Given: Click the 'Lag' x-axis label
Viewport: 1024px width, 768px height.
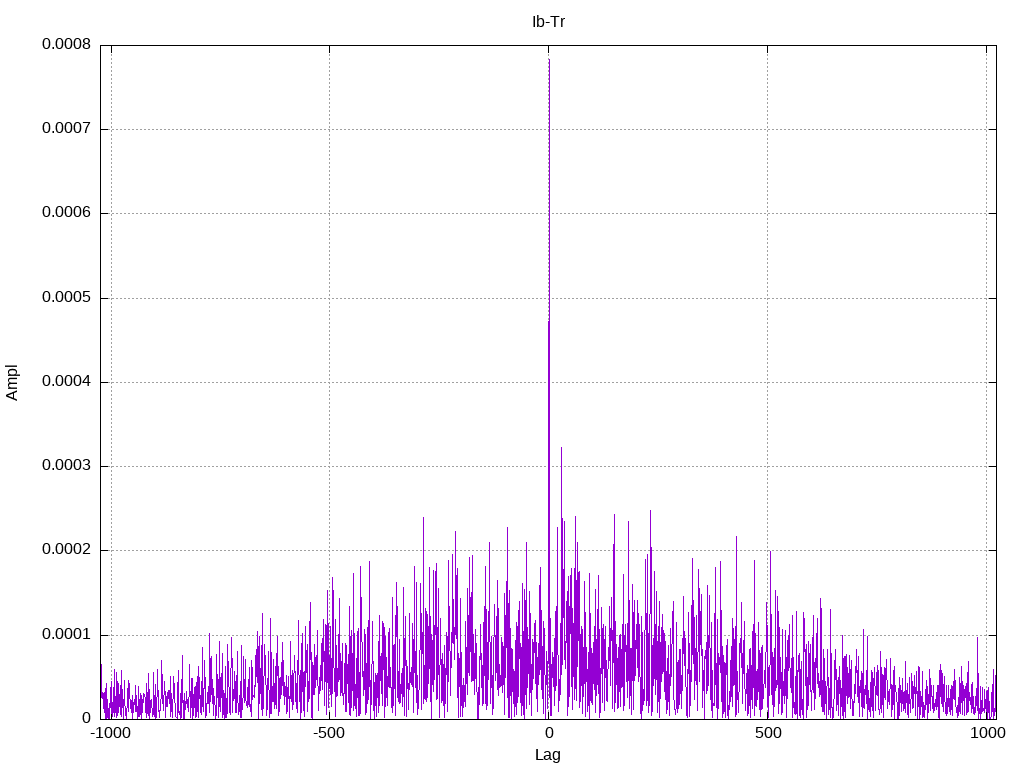Looking at the screenshot, I should pyautogui.click(x=548, y=755).
